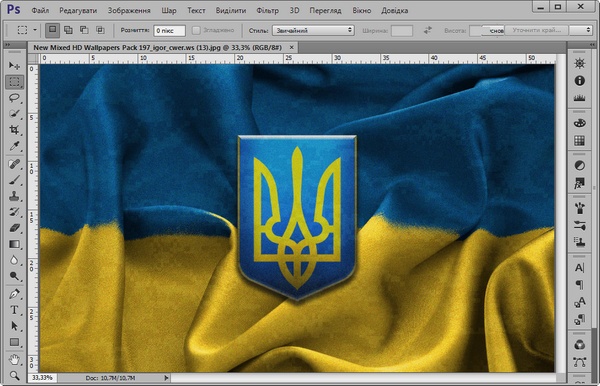Select the Zoom tool in toolbox
Screen dimensions: 600x386
coord(14,376)
